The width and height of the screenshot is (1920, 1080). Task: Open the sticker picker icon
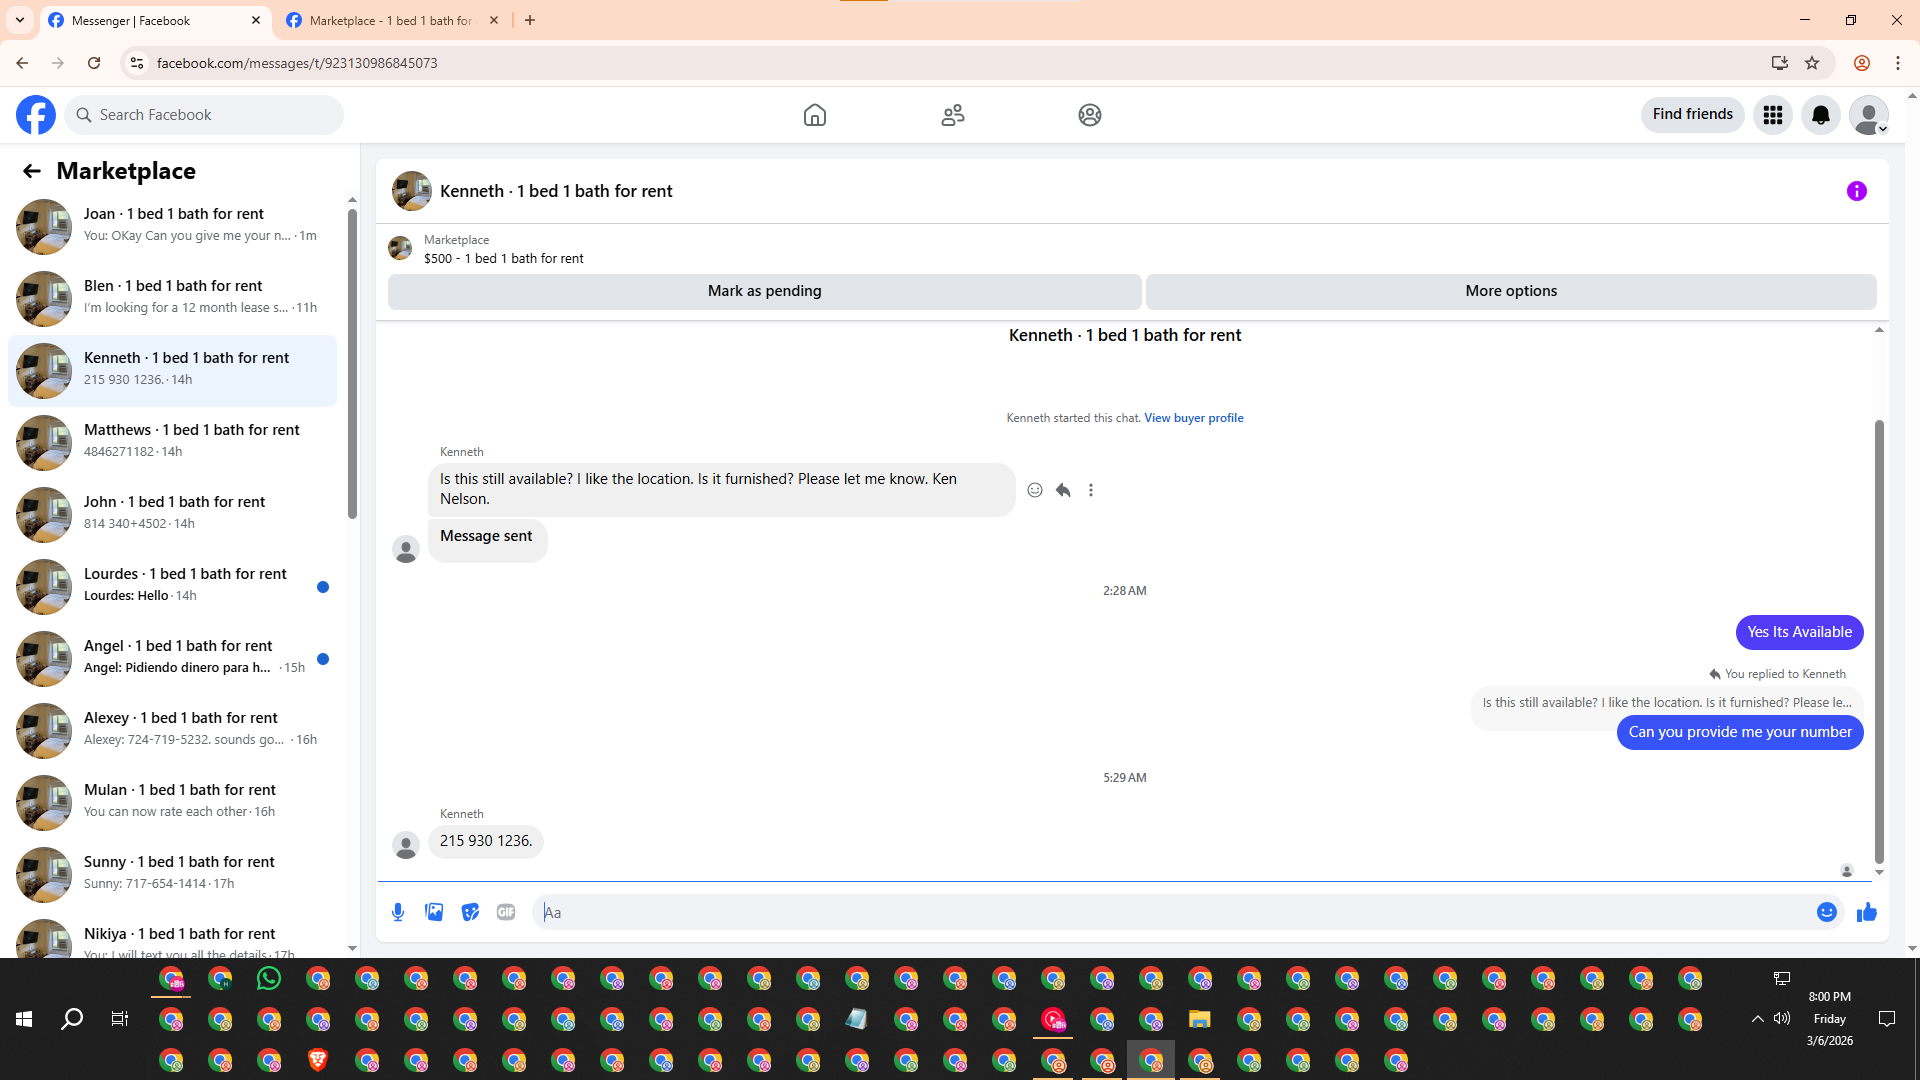click(470, 912)
